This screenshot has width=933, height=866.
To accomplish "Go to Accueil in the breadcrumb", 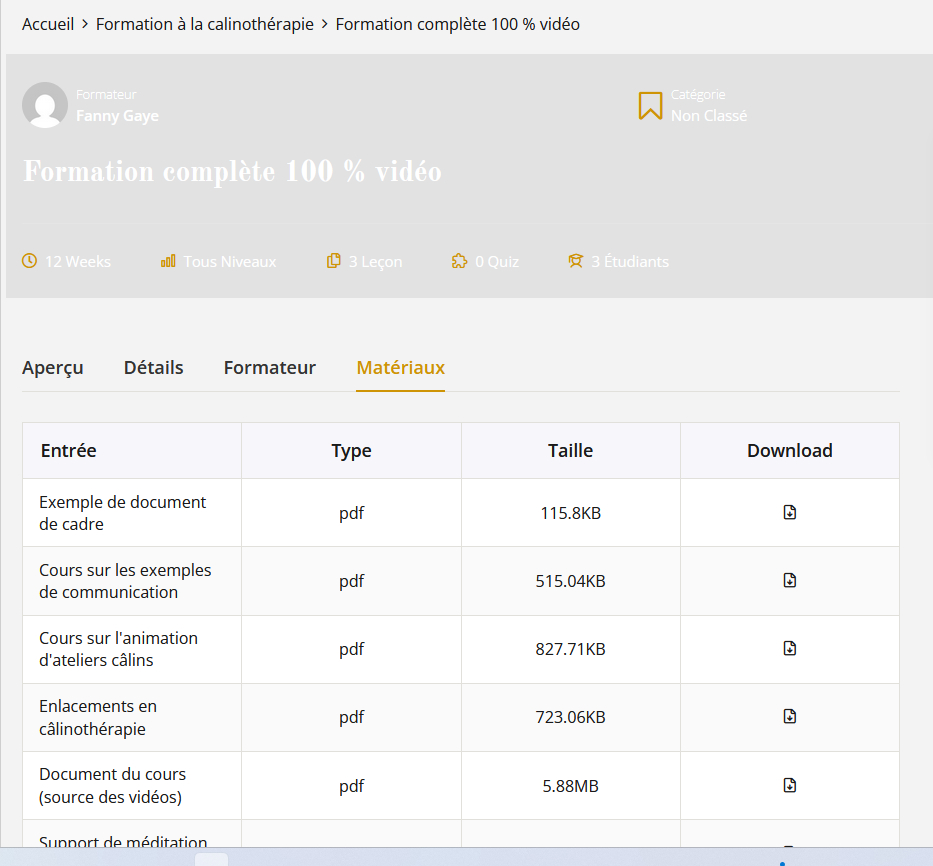I will (48, 24).
